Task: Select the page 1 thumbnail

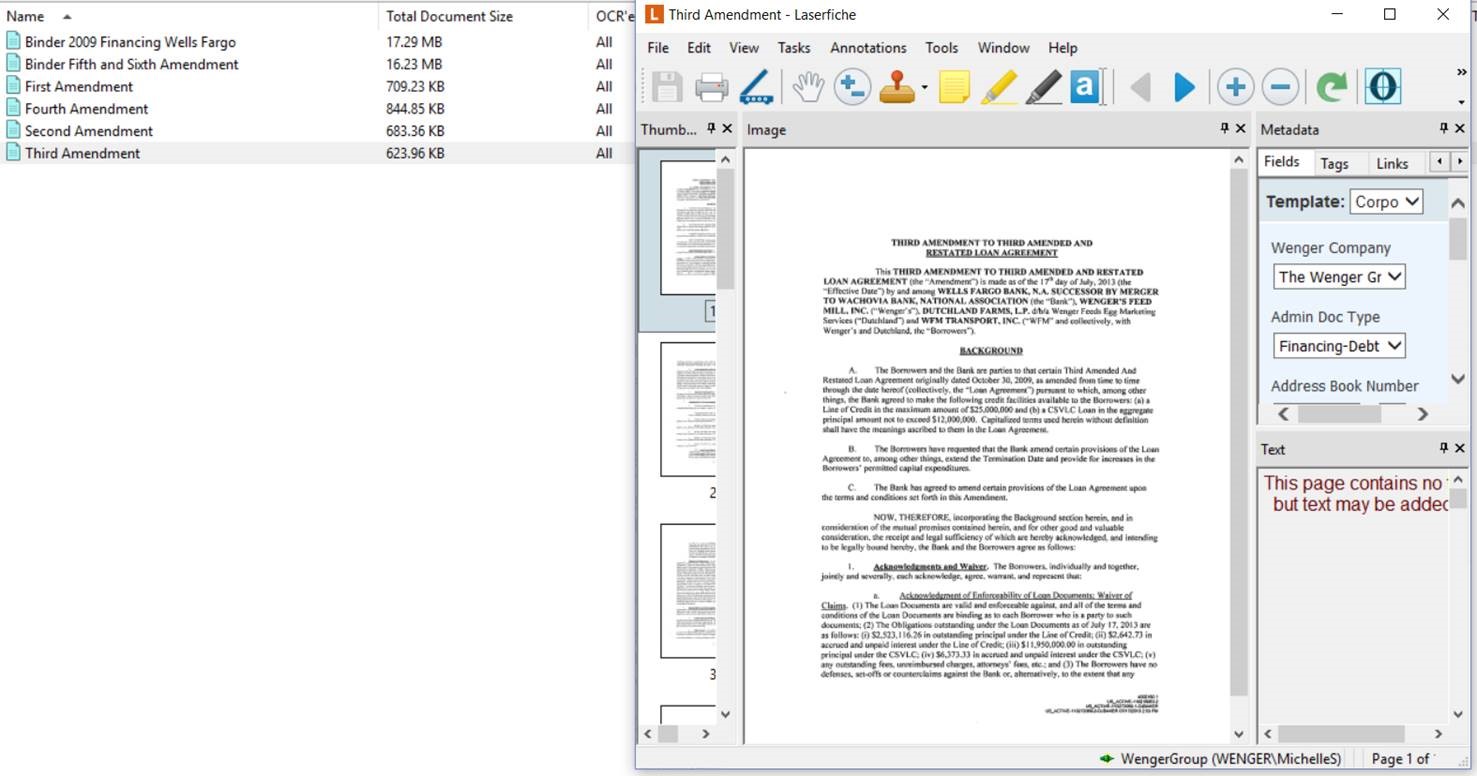Action: click(688, 228)
